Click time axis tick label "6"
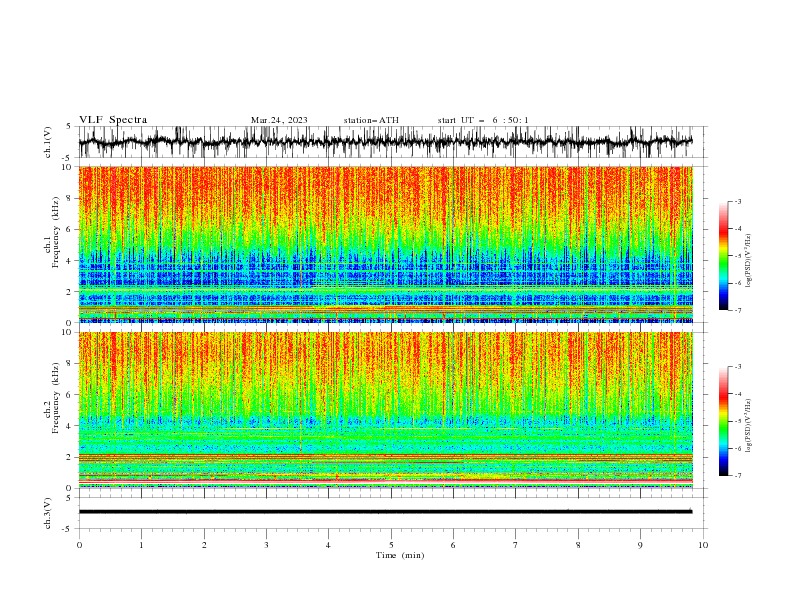This screenshot has width=792, height=612. [x=453, y=545]
